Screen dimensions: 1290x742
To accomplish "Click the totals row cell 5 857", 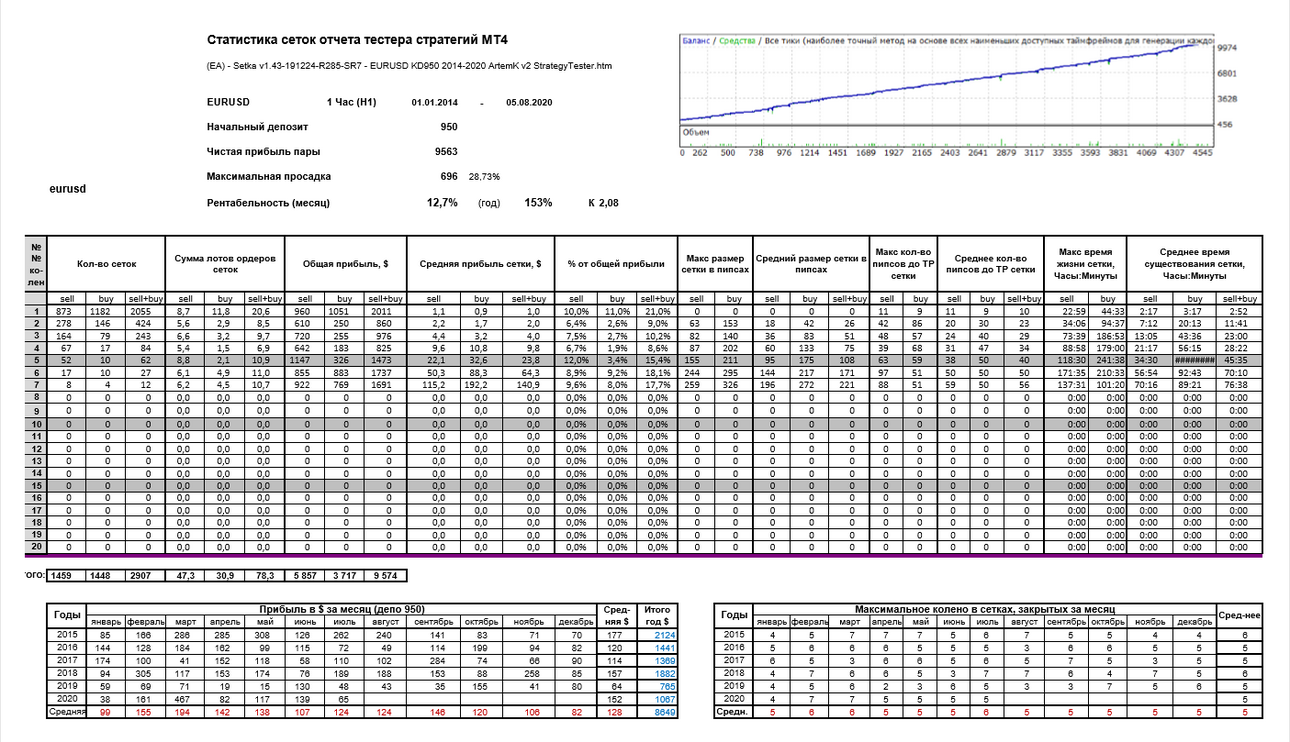I will [305, 576].
